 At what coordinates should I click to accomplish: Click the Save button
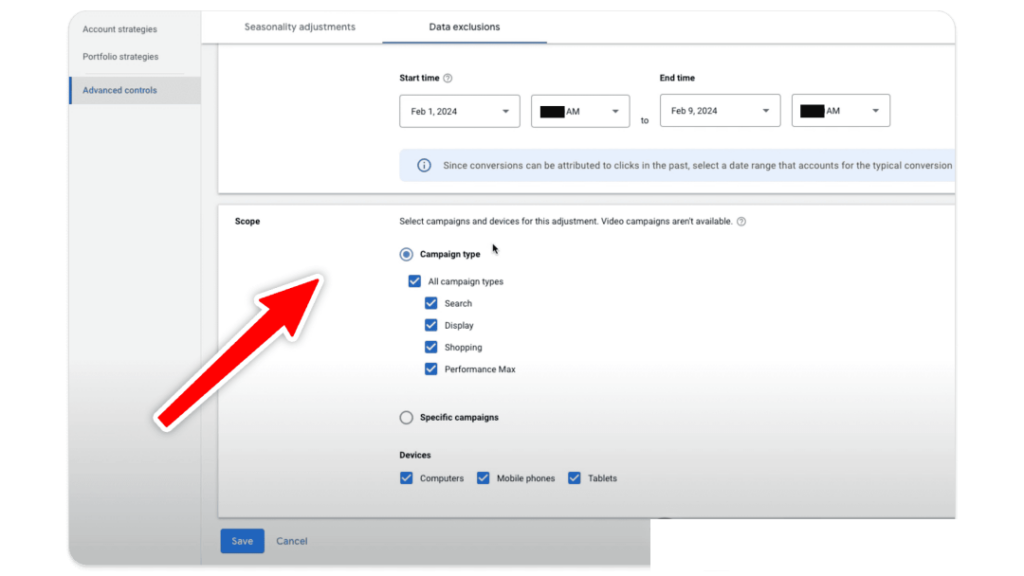tap(242, 540)
